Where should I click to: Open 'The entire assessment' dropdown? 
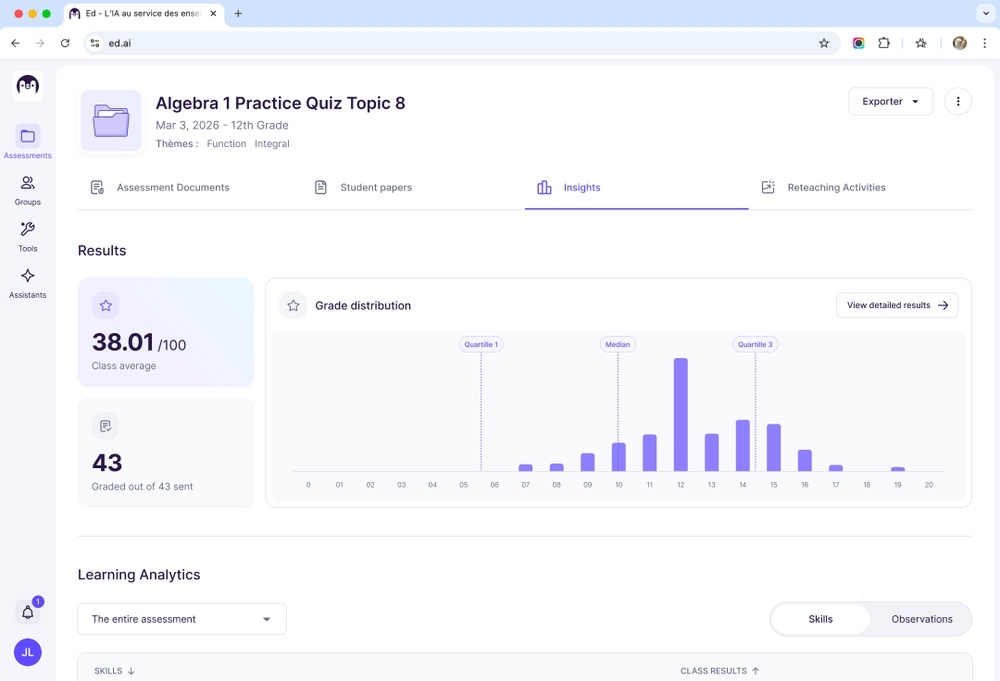click(182, 619)
